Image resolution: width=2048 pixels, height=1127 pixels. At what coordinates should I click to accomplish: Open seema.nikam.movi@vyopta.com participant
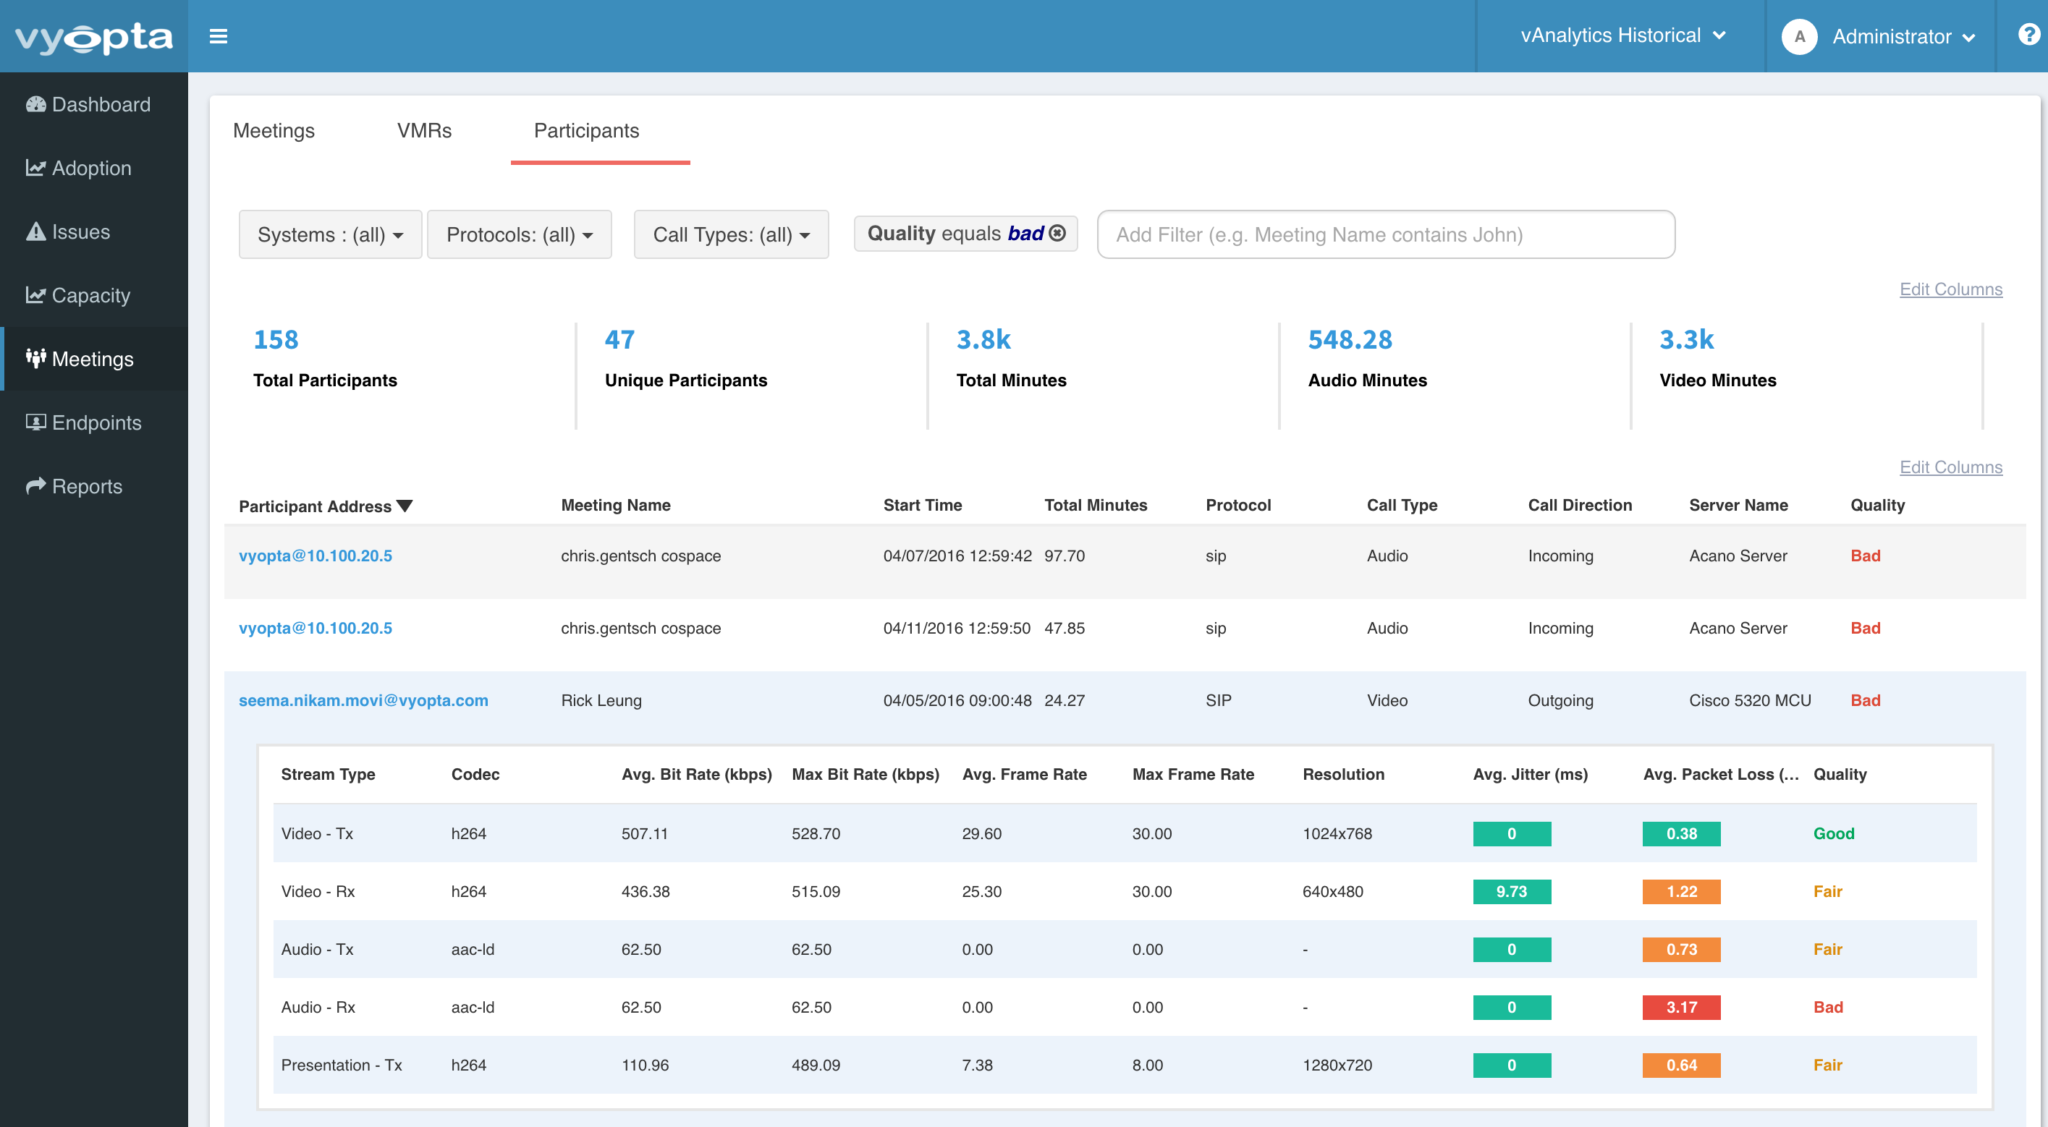[x=363, y=700]
